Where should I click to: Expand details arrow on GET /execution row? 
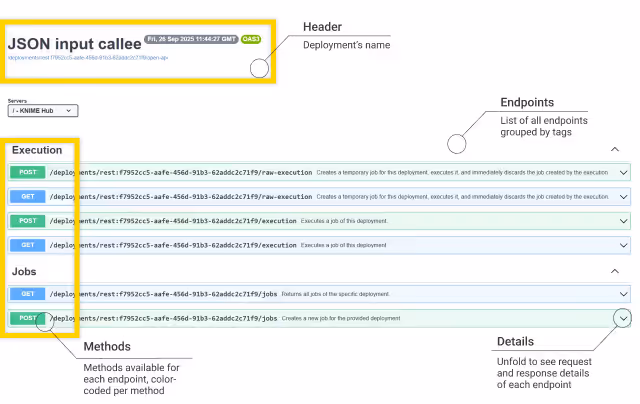[623, 245]
